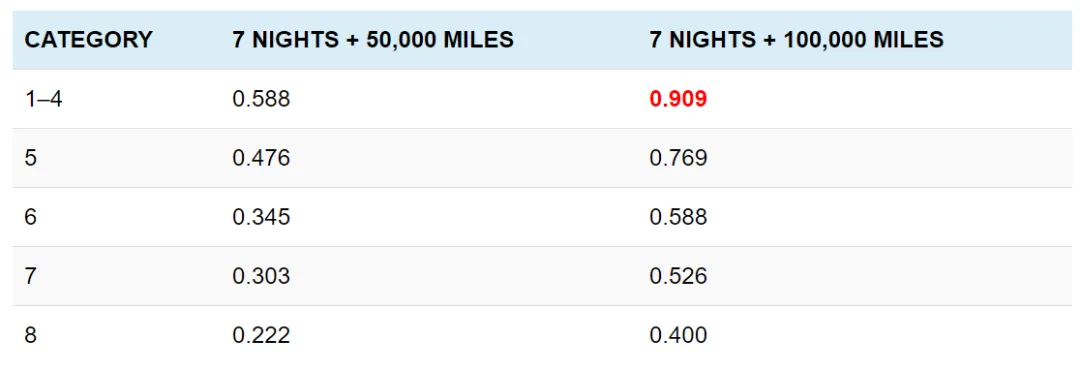The height and width of the screenshot is (371, 1080).
Task: Select the 0.526 value
Action: [678, 277]
